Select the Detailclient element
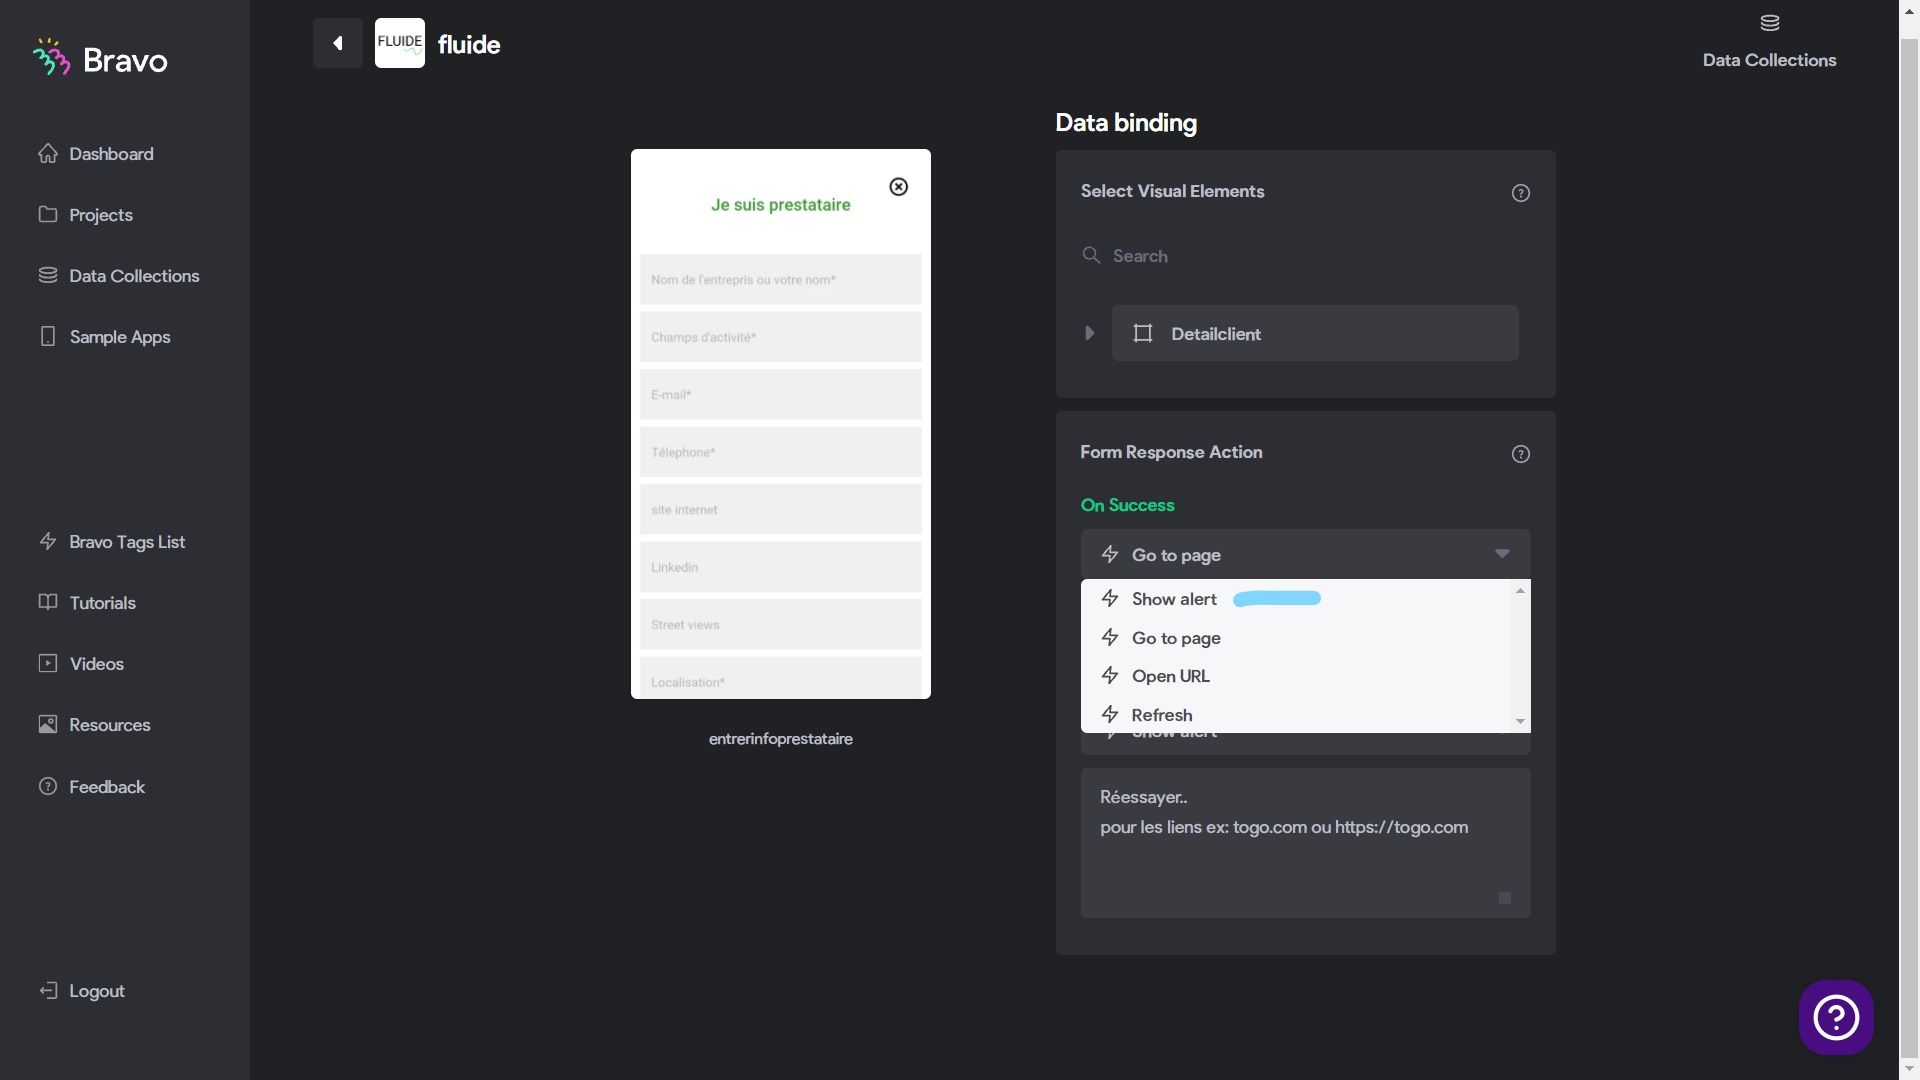The image size is (1920, 1080). [1315, 333]
